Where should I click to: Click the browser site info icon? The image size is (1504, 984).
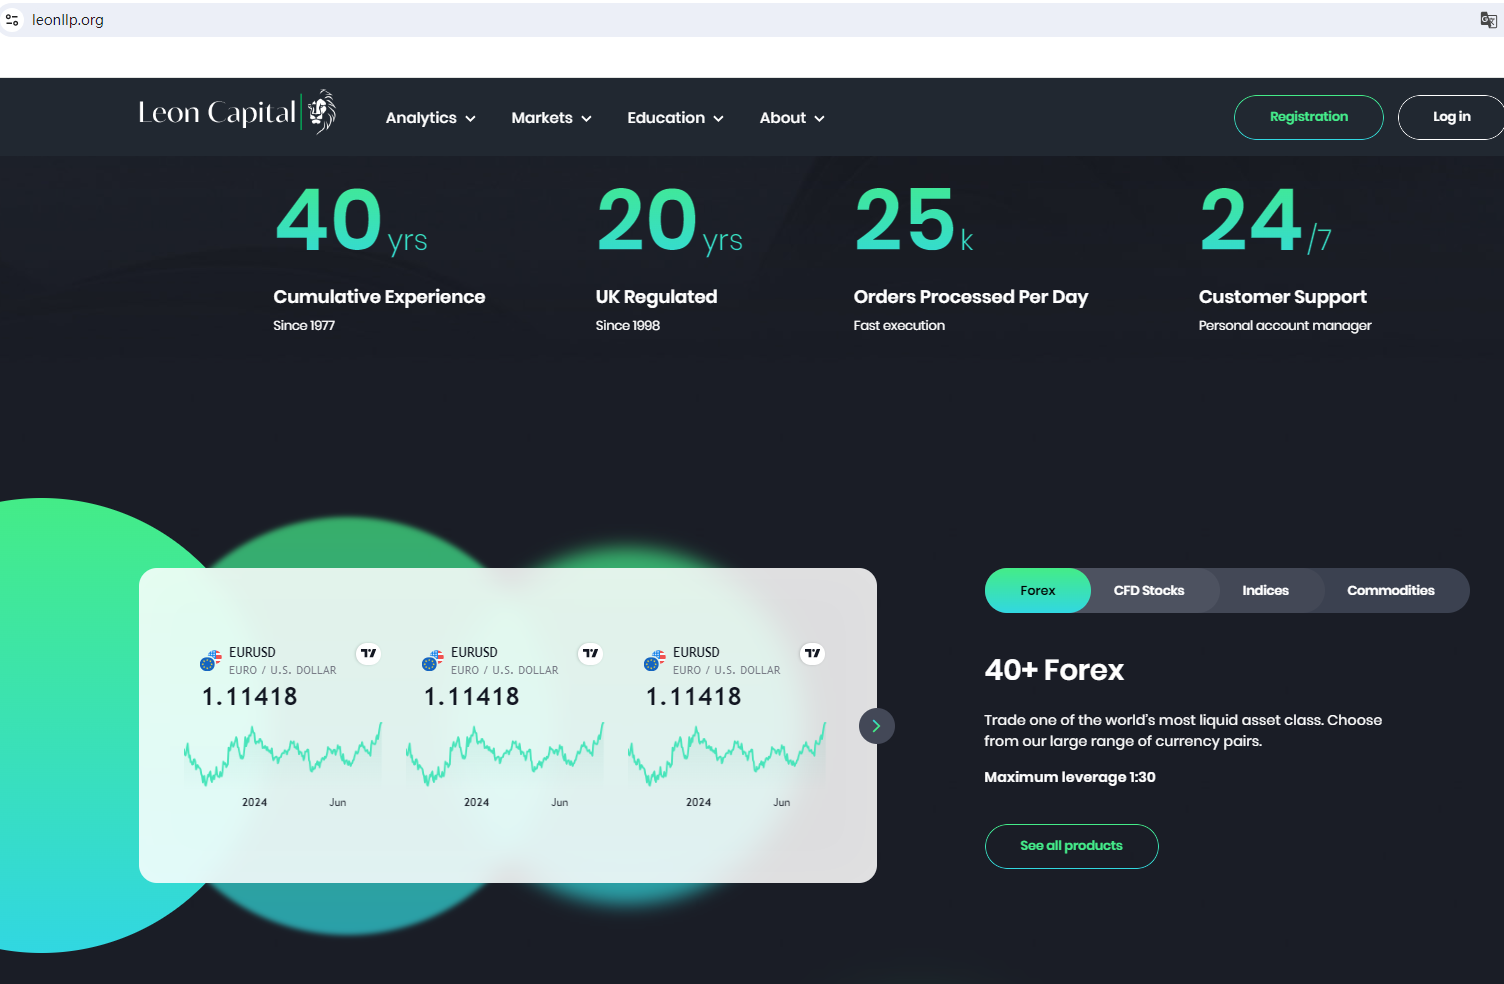click(x=13, y=20)
